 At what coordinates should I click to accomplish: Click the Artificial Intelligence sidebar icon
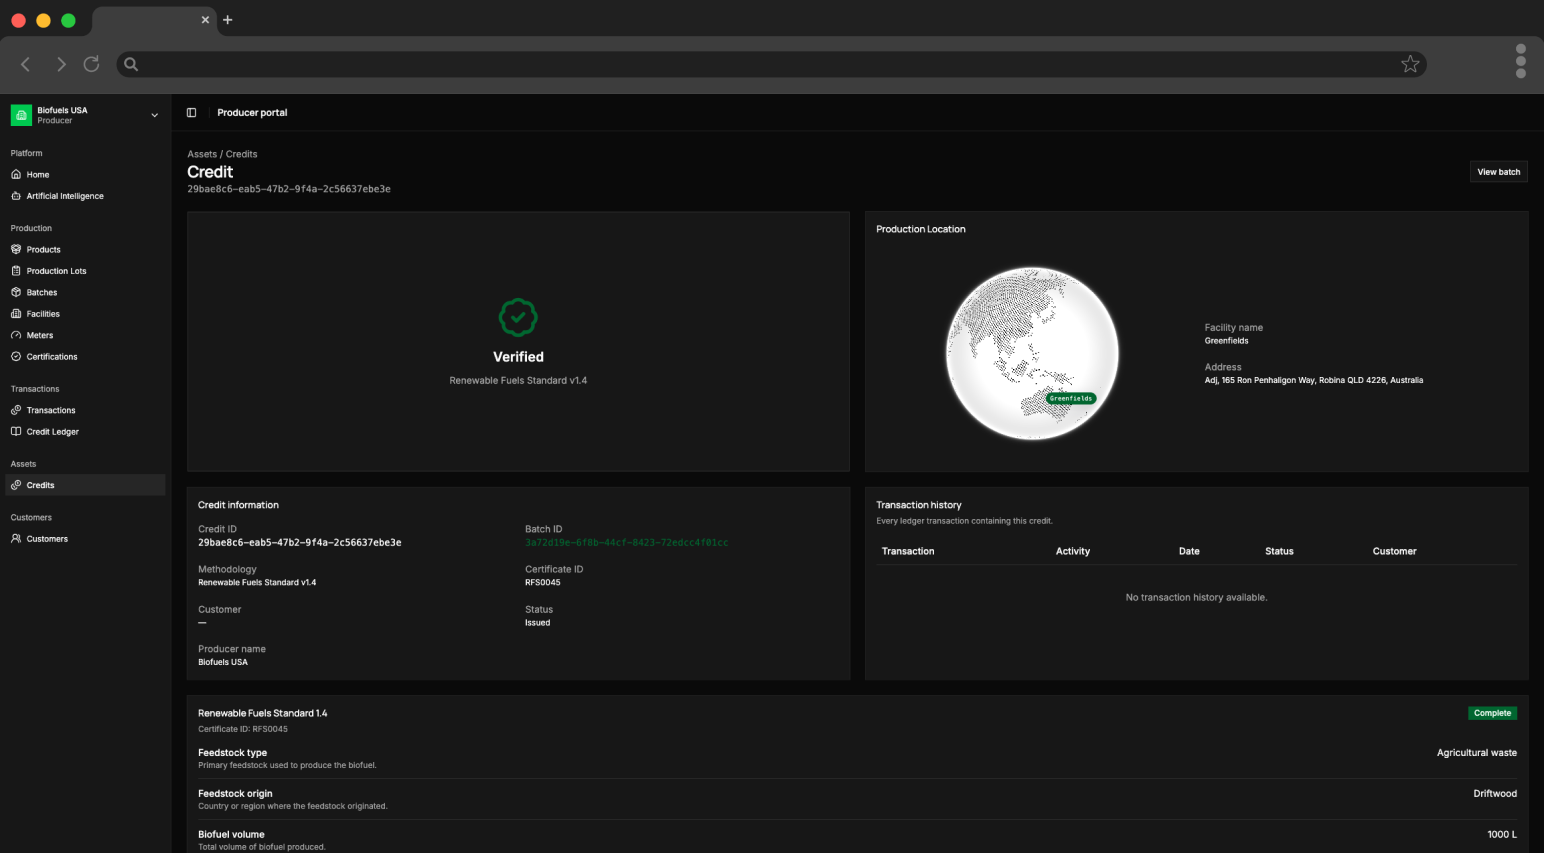coord(16,196)
